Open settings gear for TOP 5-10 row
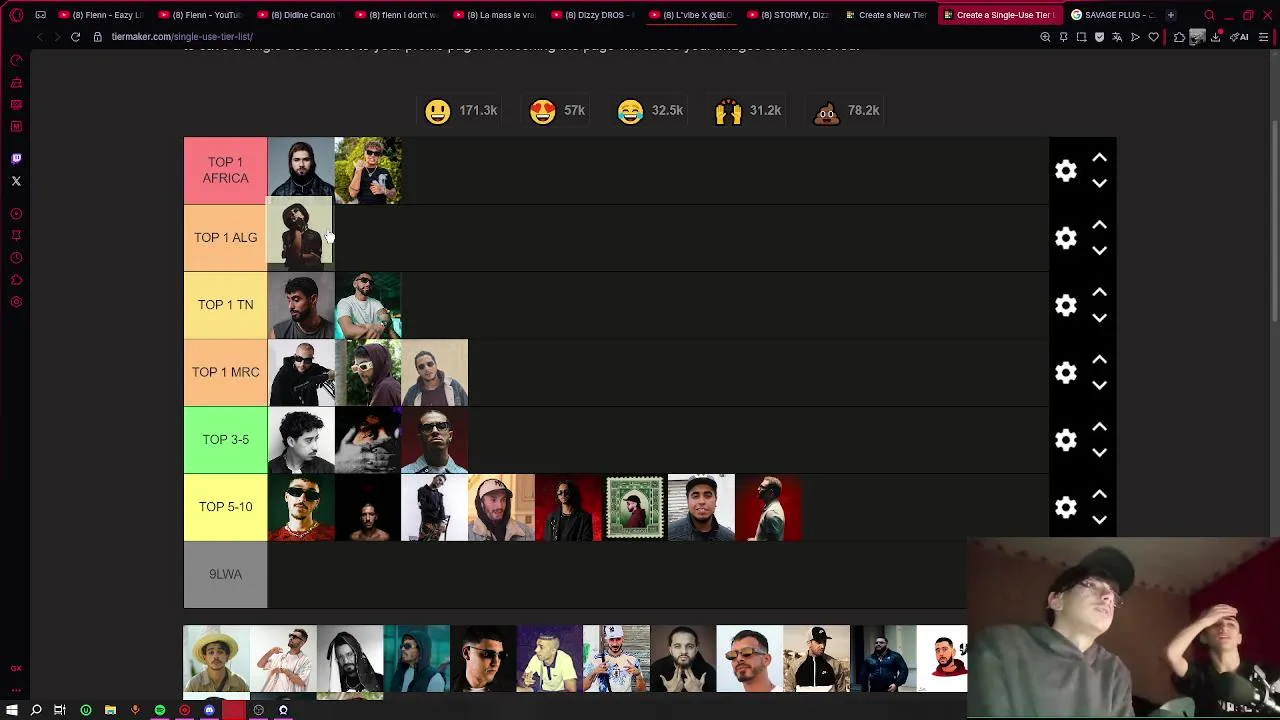 pos(1066,507)
